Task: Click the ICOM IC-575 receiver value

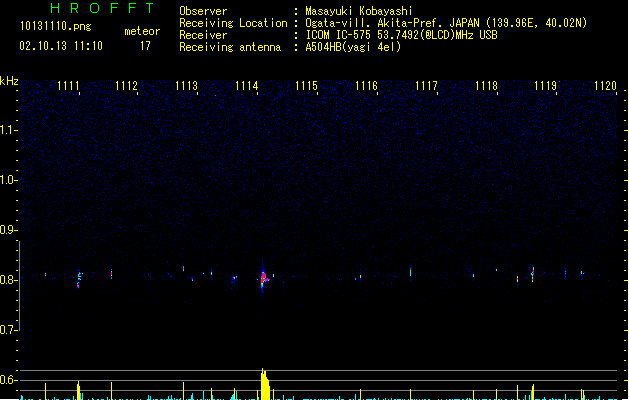Action: [x=402, y=35]
